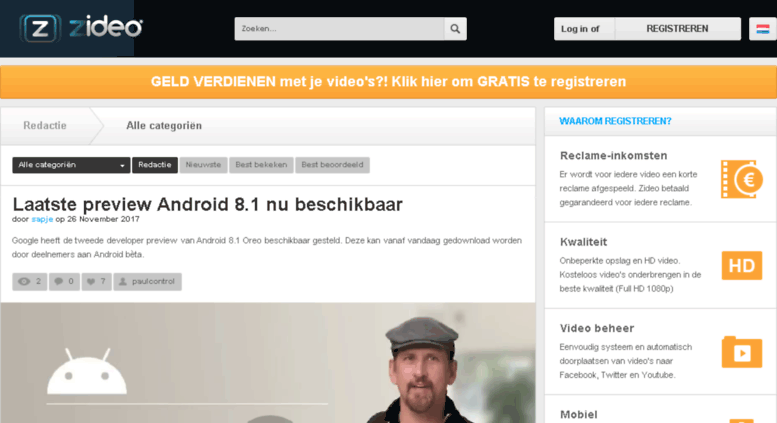777x423 pixels.
Task: Click Log in of button
Action: tap(584, 29)
